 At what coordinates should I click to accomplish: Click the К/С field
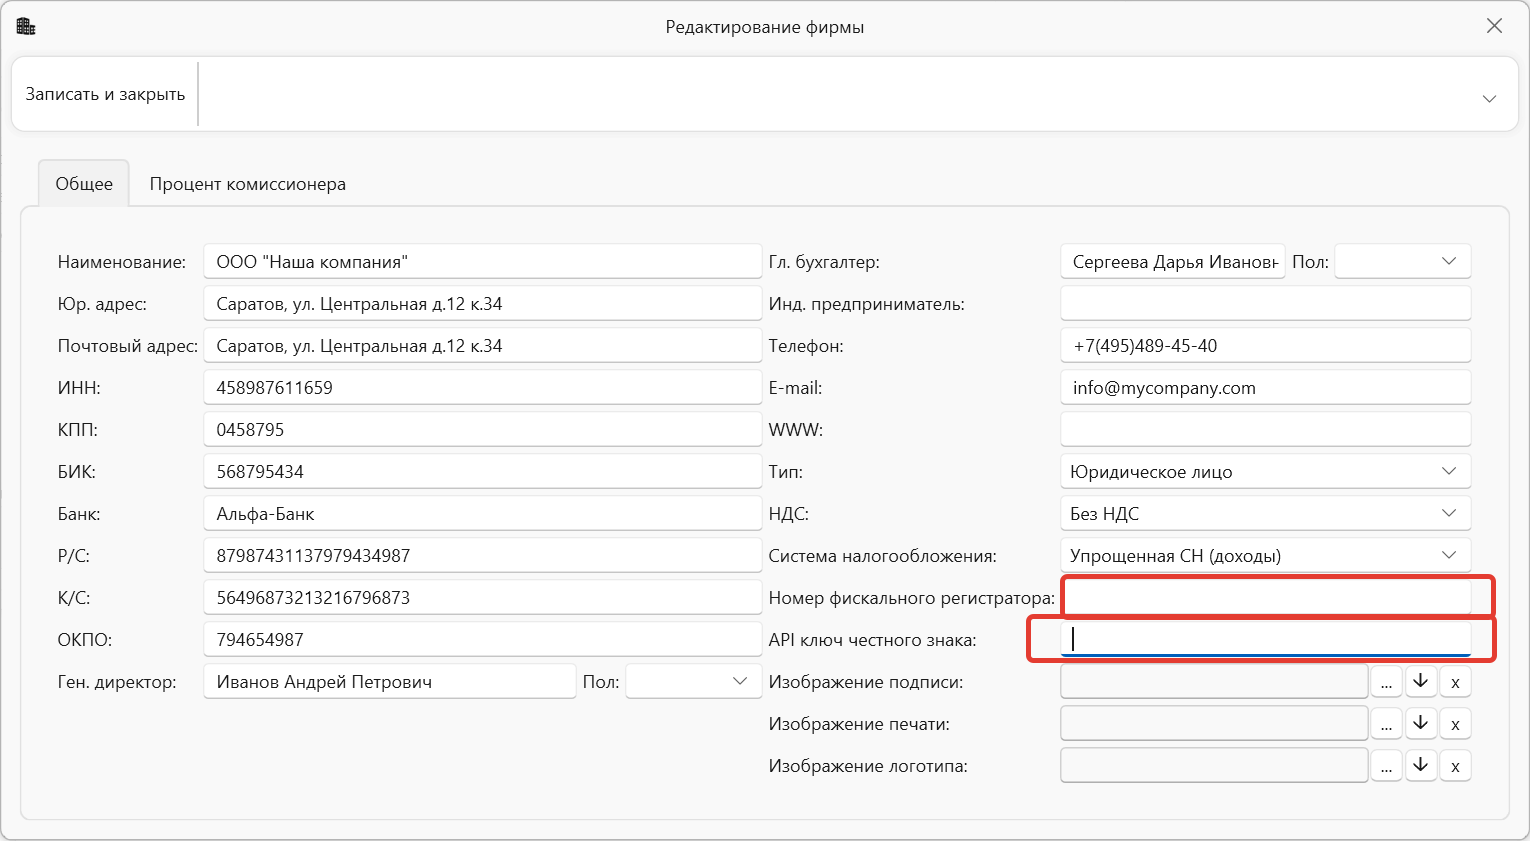coord(482,597)
